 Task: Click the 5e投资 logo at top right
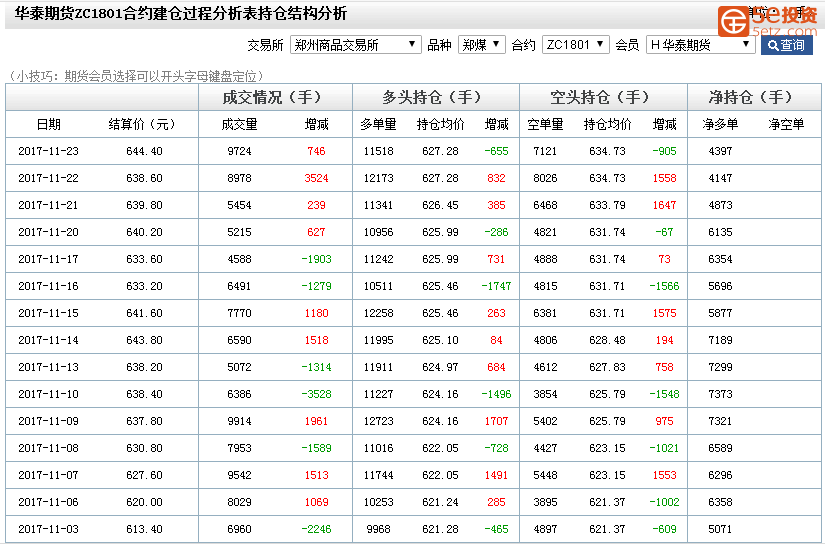click(x=768, y=21)
